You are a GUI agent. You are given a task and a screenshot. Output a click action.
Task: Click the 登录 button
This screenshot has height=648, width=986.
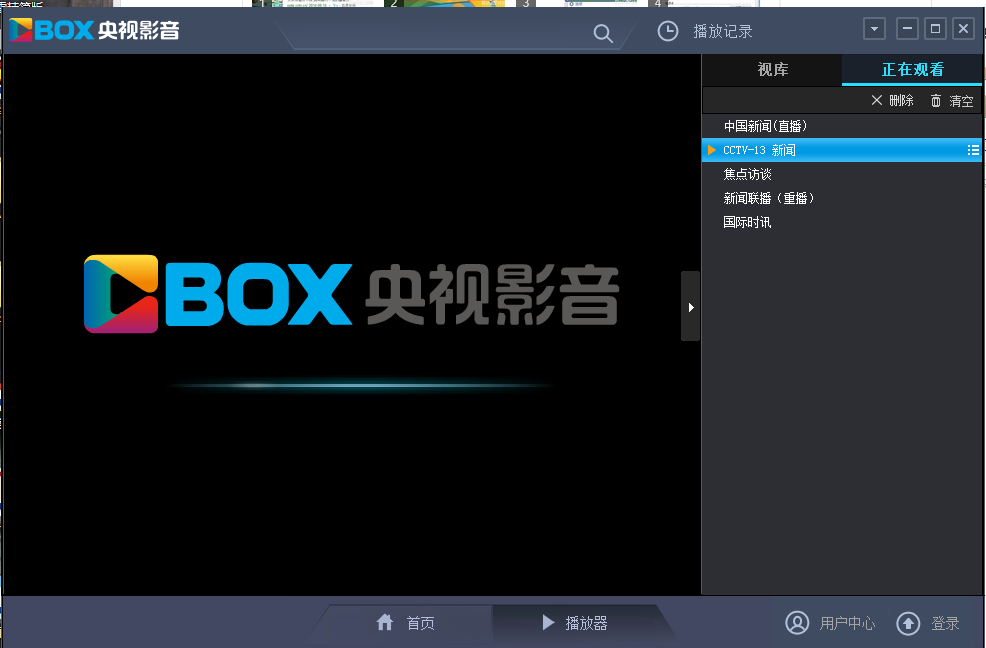click(943, 623)
